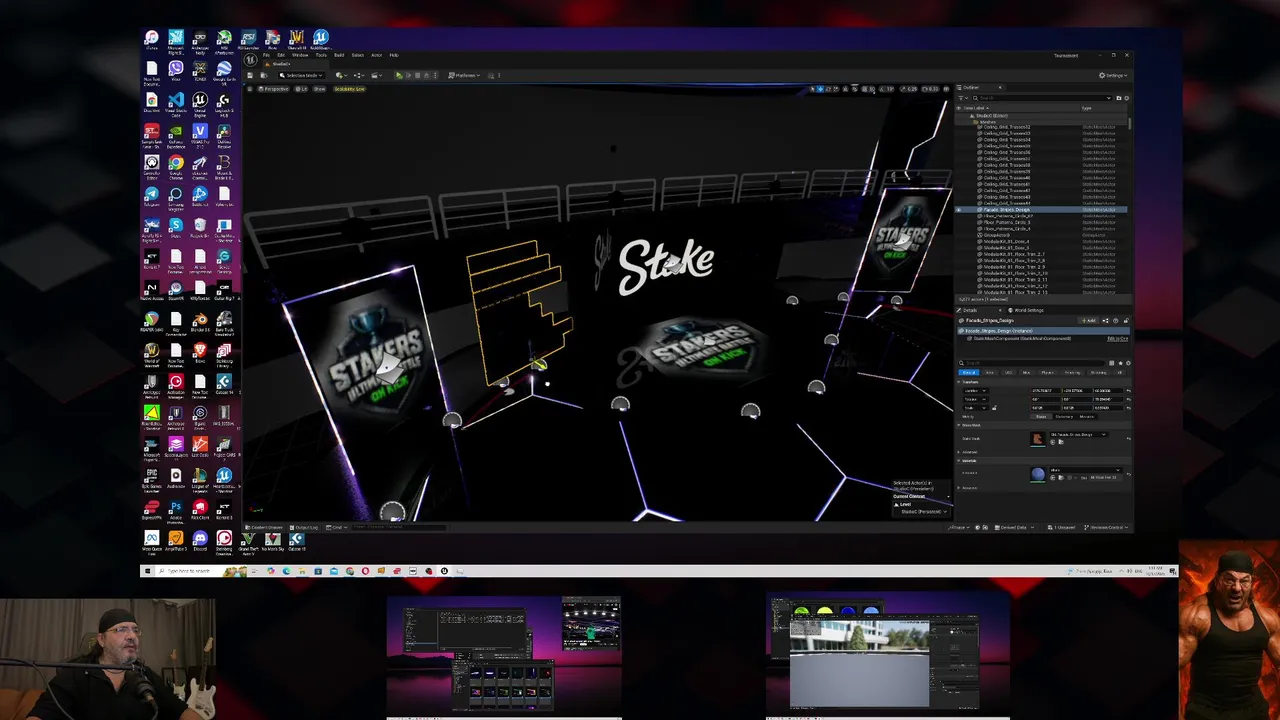Open the Window menu
The height and width of the screenshot is (720, 1280).
(299, 55)
